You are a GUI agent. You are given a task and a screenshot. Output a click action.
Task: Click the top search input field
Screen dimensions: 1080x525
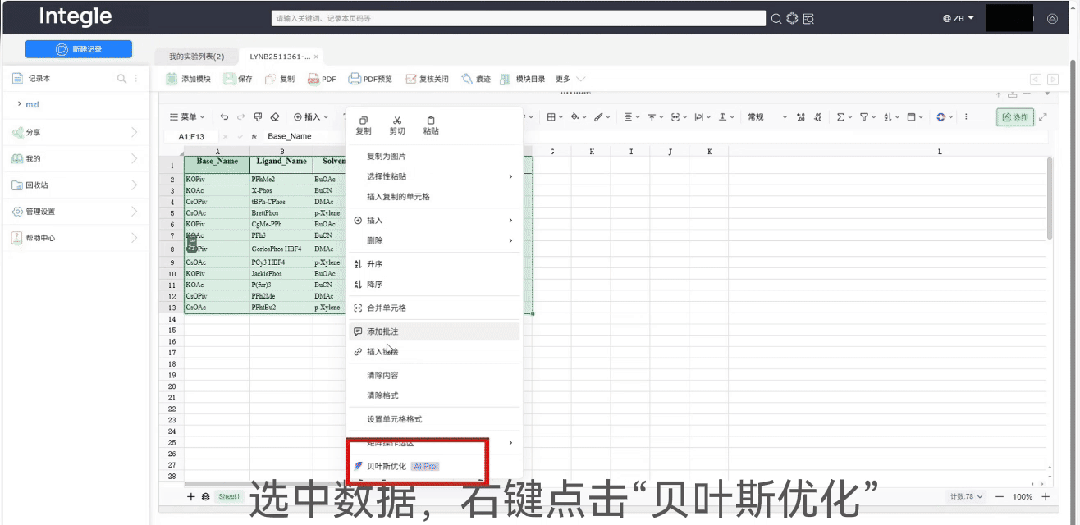tap(519, 19)
